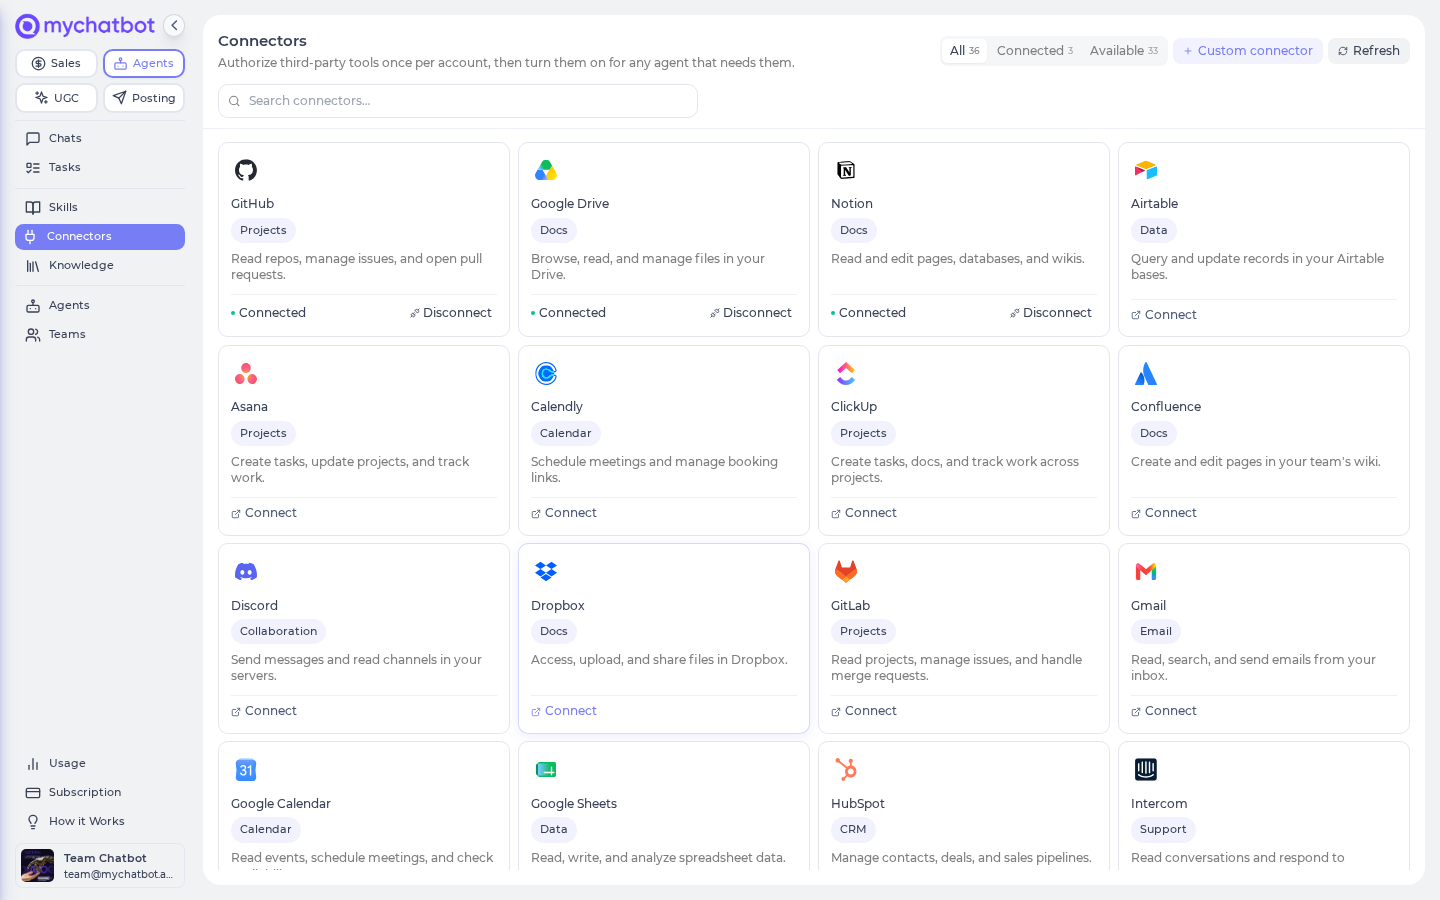The image size is (1440, 900).
Task: Click the Asana logo icon
Action: pyautogui.click(x=246, y=373)
